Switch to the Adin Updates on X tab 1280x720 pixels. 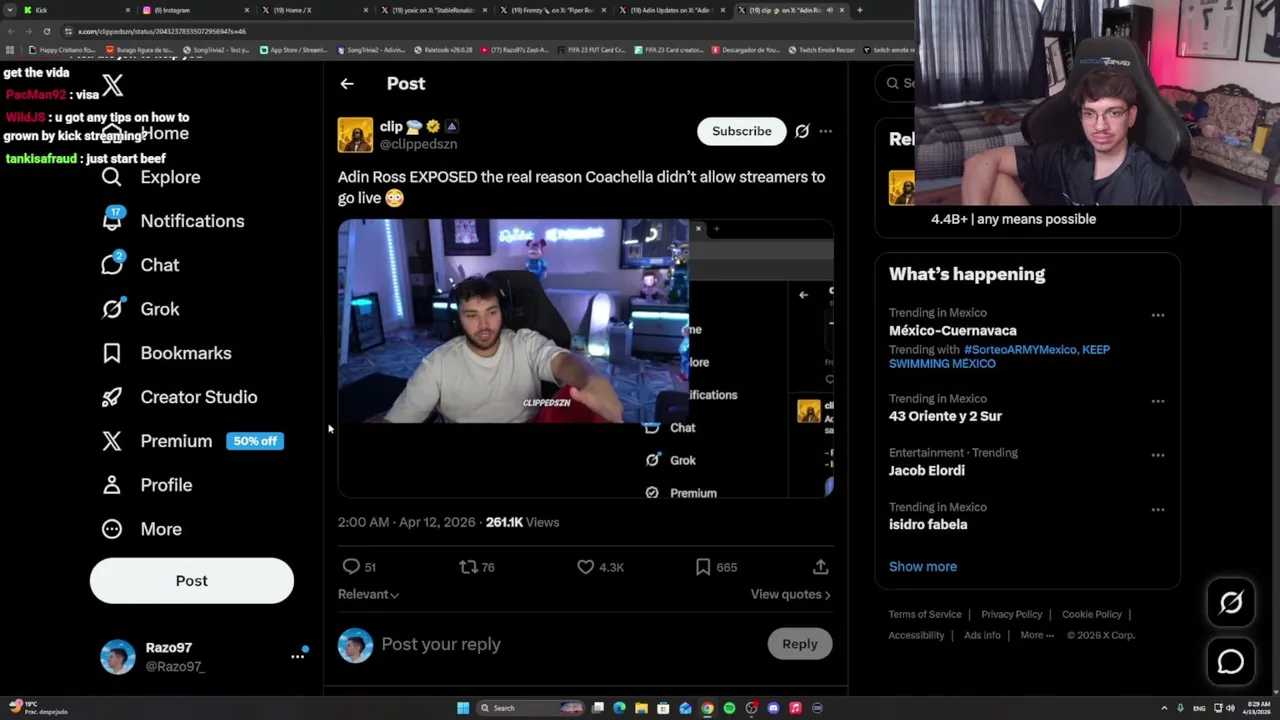pos(670,10)
